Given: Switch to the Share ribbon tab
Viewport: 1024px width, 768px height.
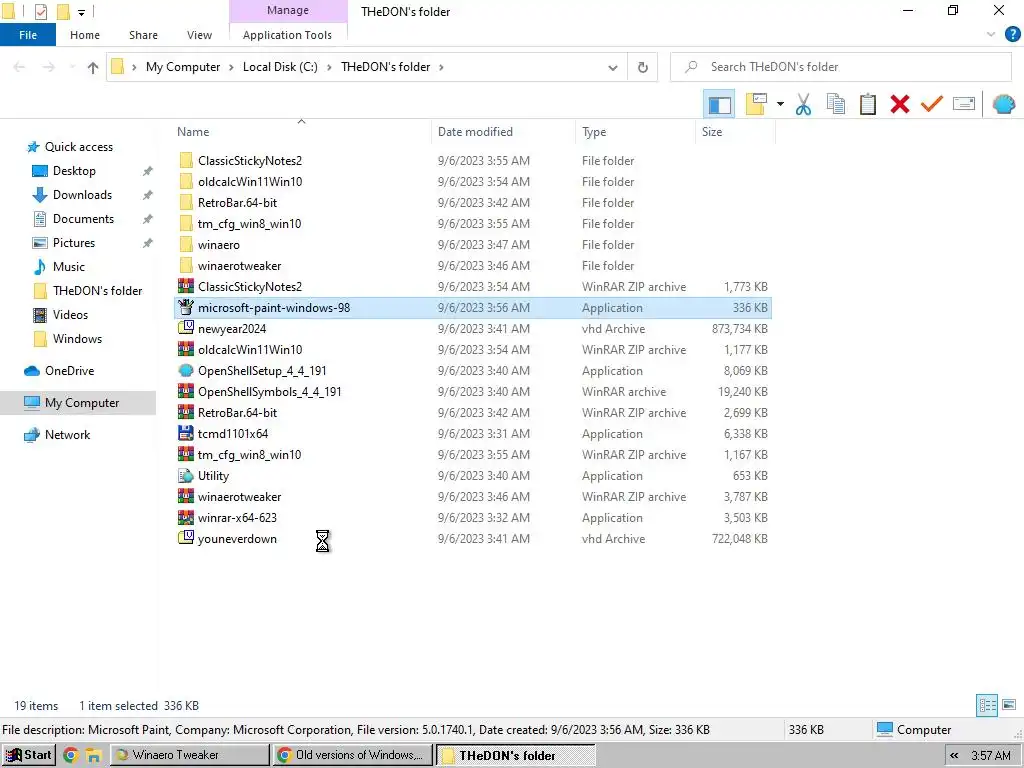Looking at the screenshot, I should point(143,35).
